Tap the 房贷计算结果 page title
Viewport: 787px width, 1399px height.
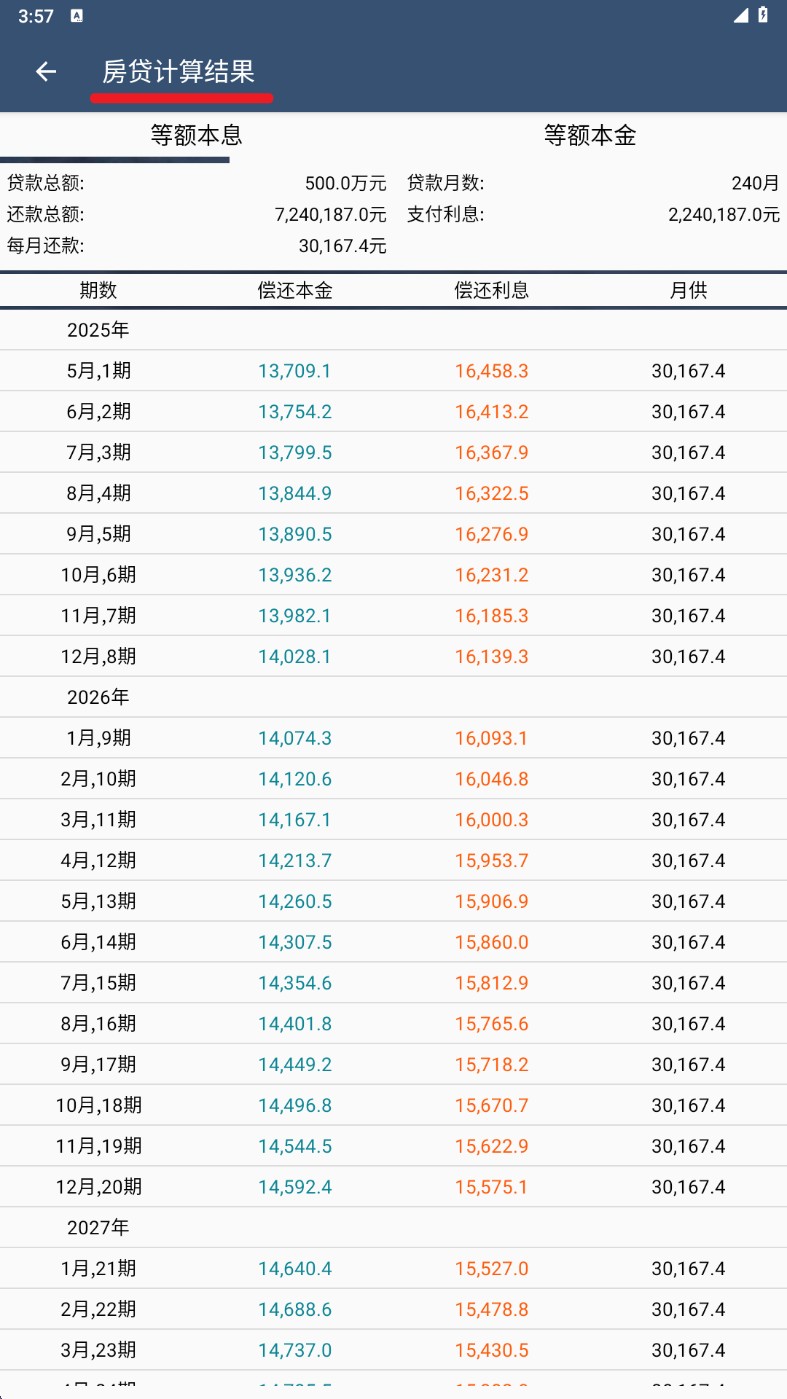pos(178,71)
